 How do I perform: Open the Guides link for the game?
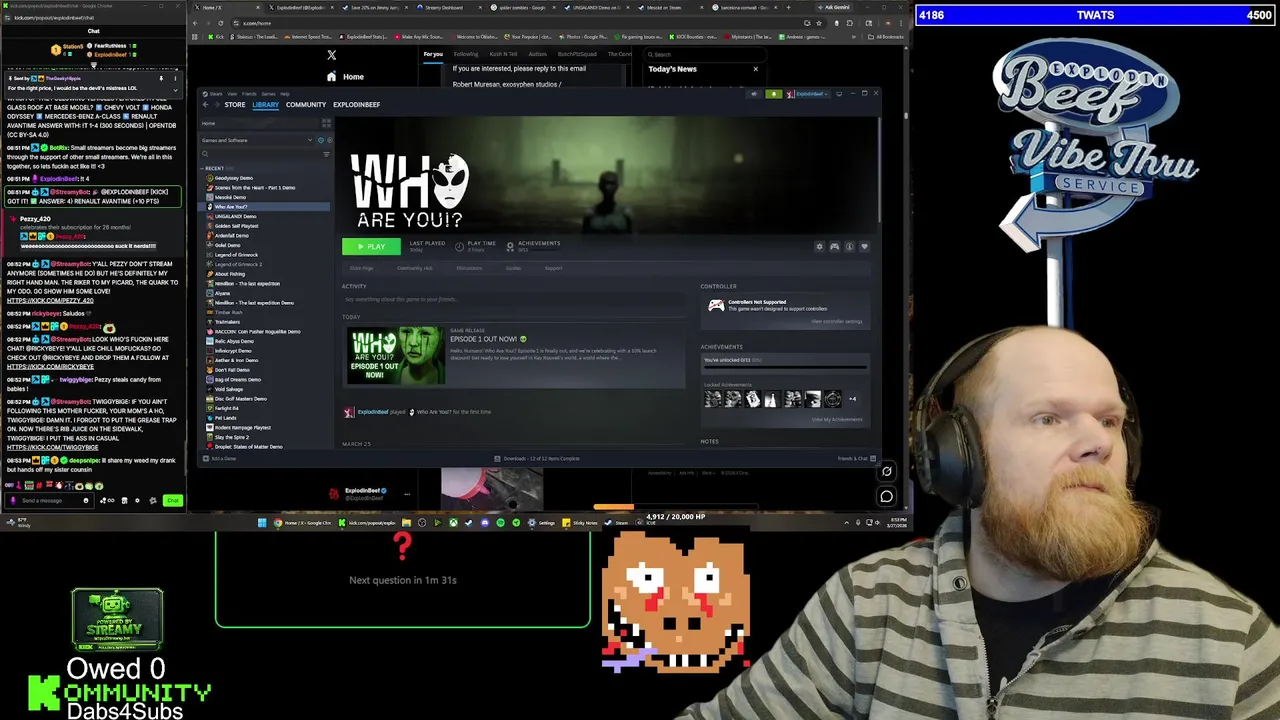(513, 268)
